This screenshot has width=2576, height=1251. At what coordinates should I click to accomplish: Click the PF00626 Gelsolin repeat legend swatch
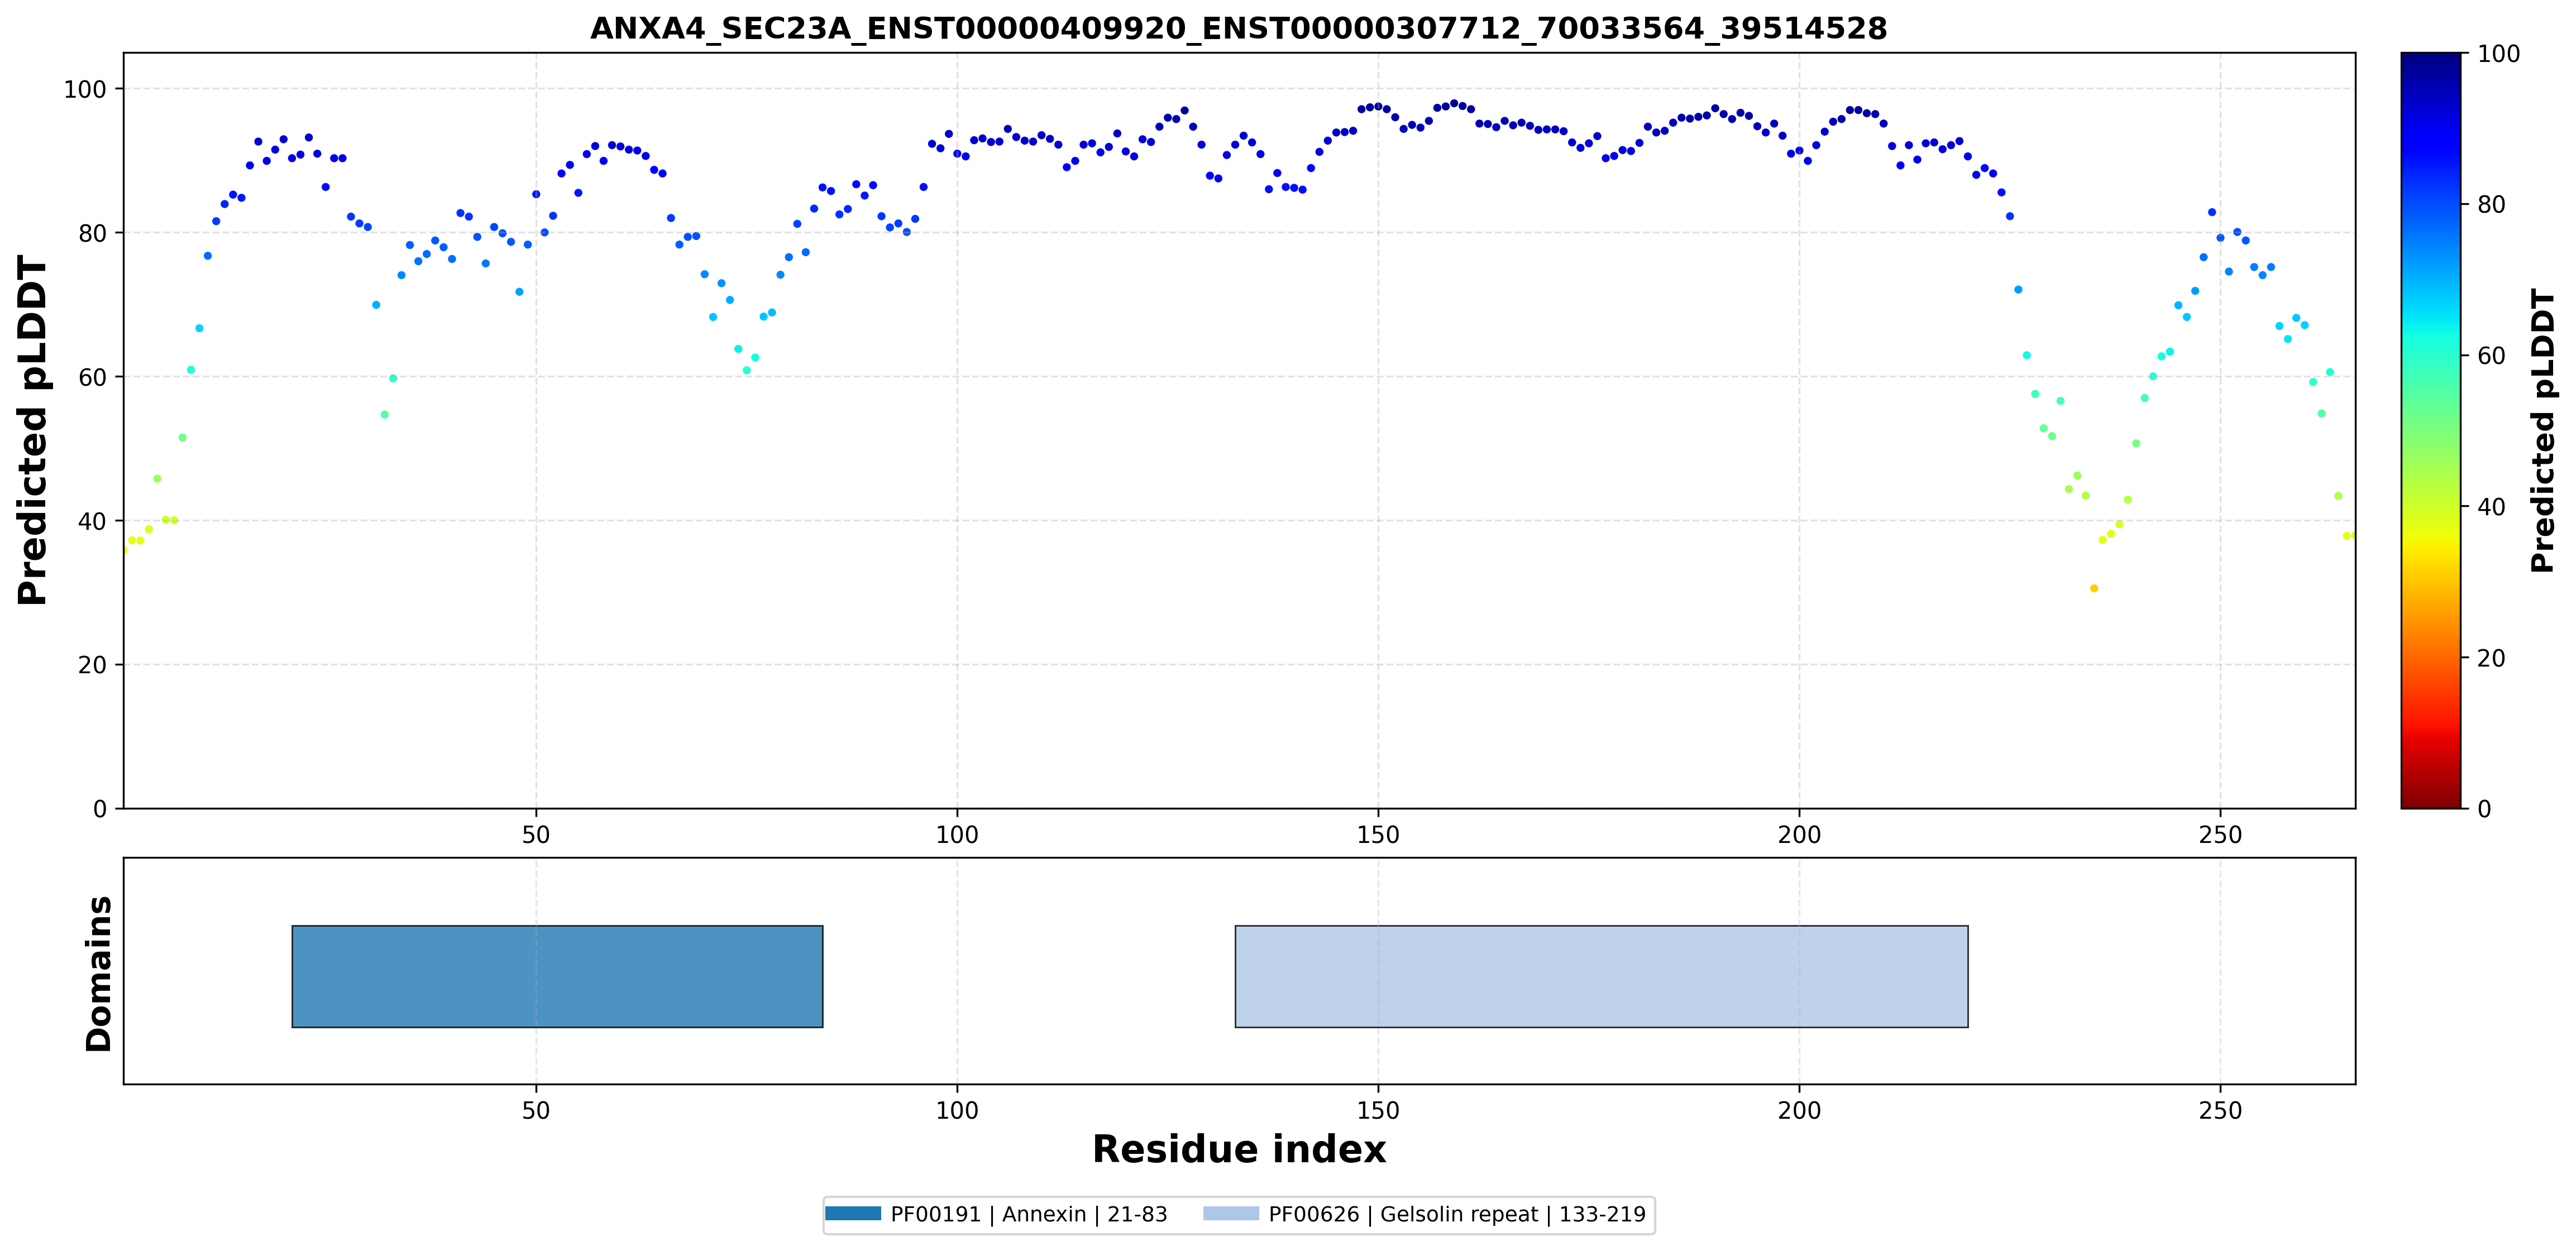(1231, 1214)
